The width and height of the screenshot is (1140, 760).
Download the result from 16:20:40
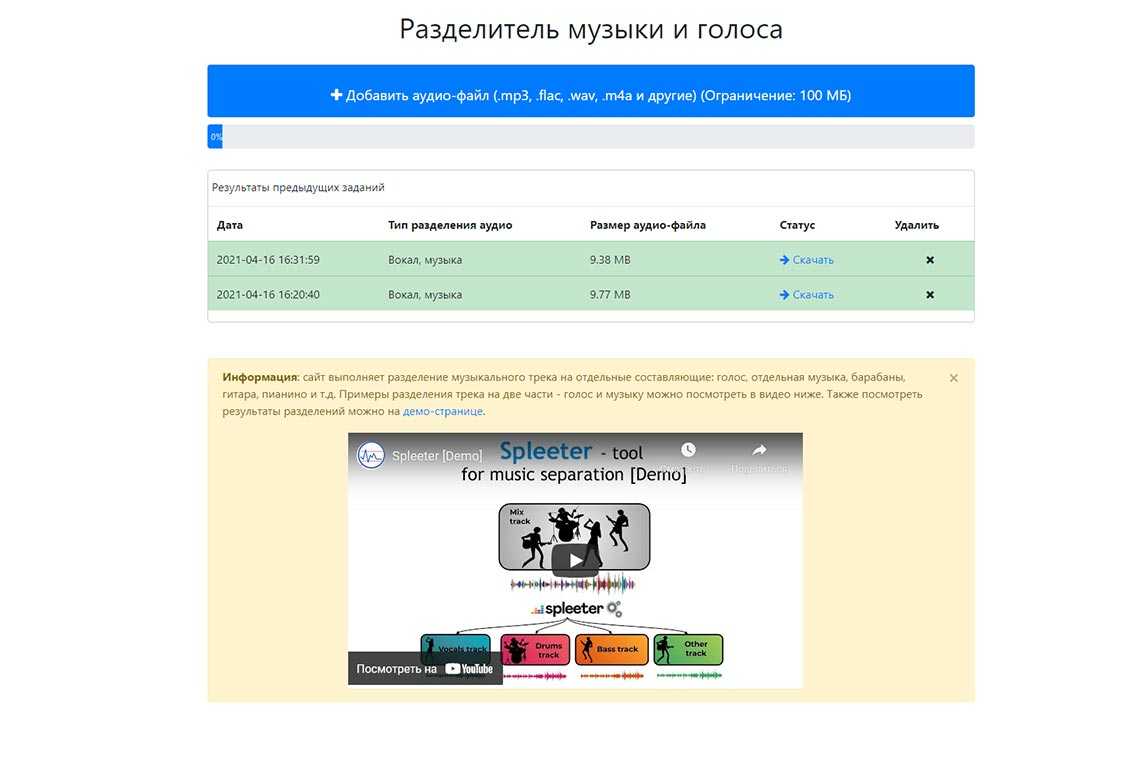pyautogui.click(x=806, y=295)
